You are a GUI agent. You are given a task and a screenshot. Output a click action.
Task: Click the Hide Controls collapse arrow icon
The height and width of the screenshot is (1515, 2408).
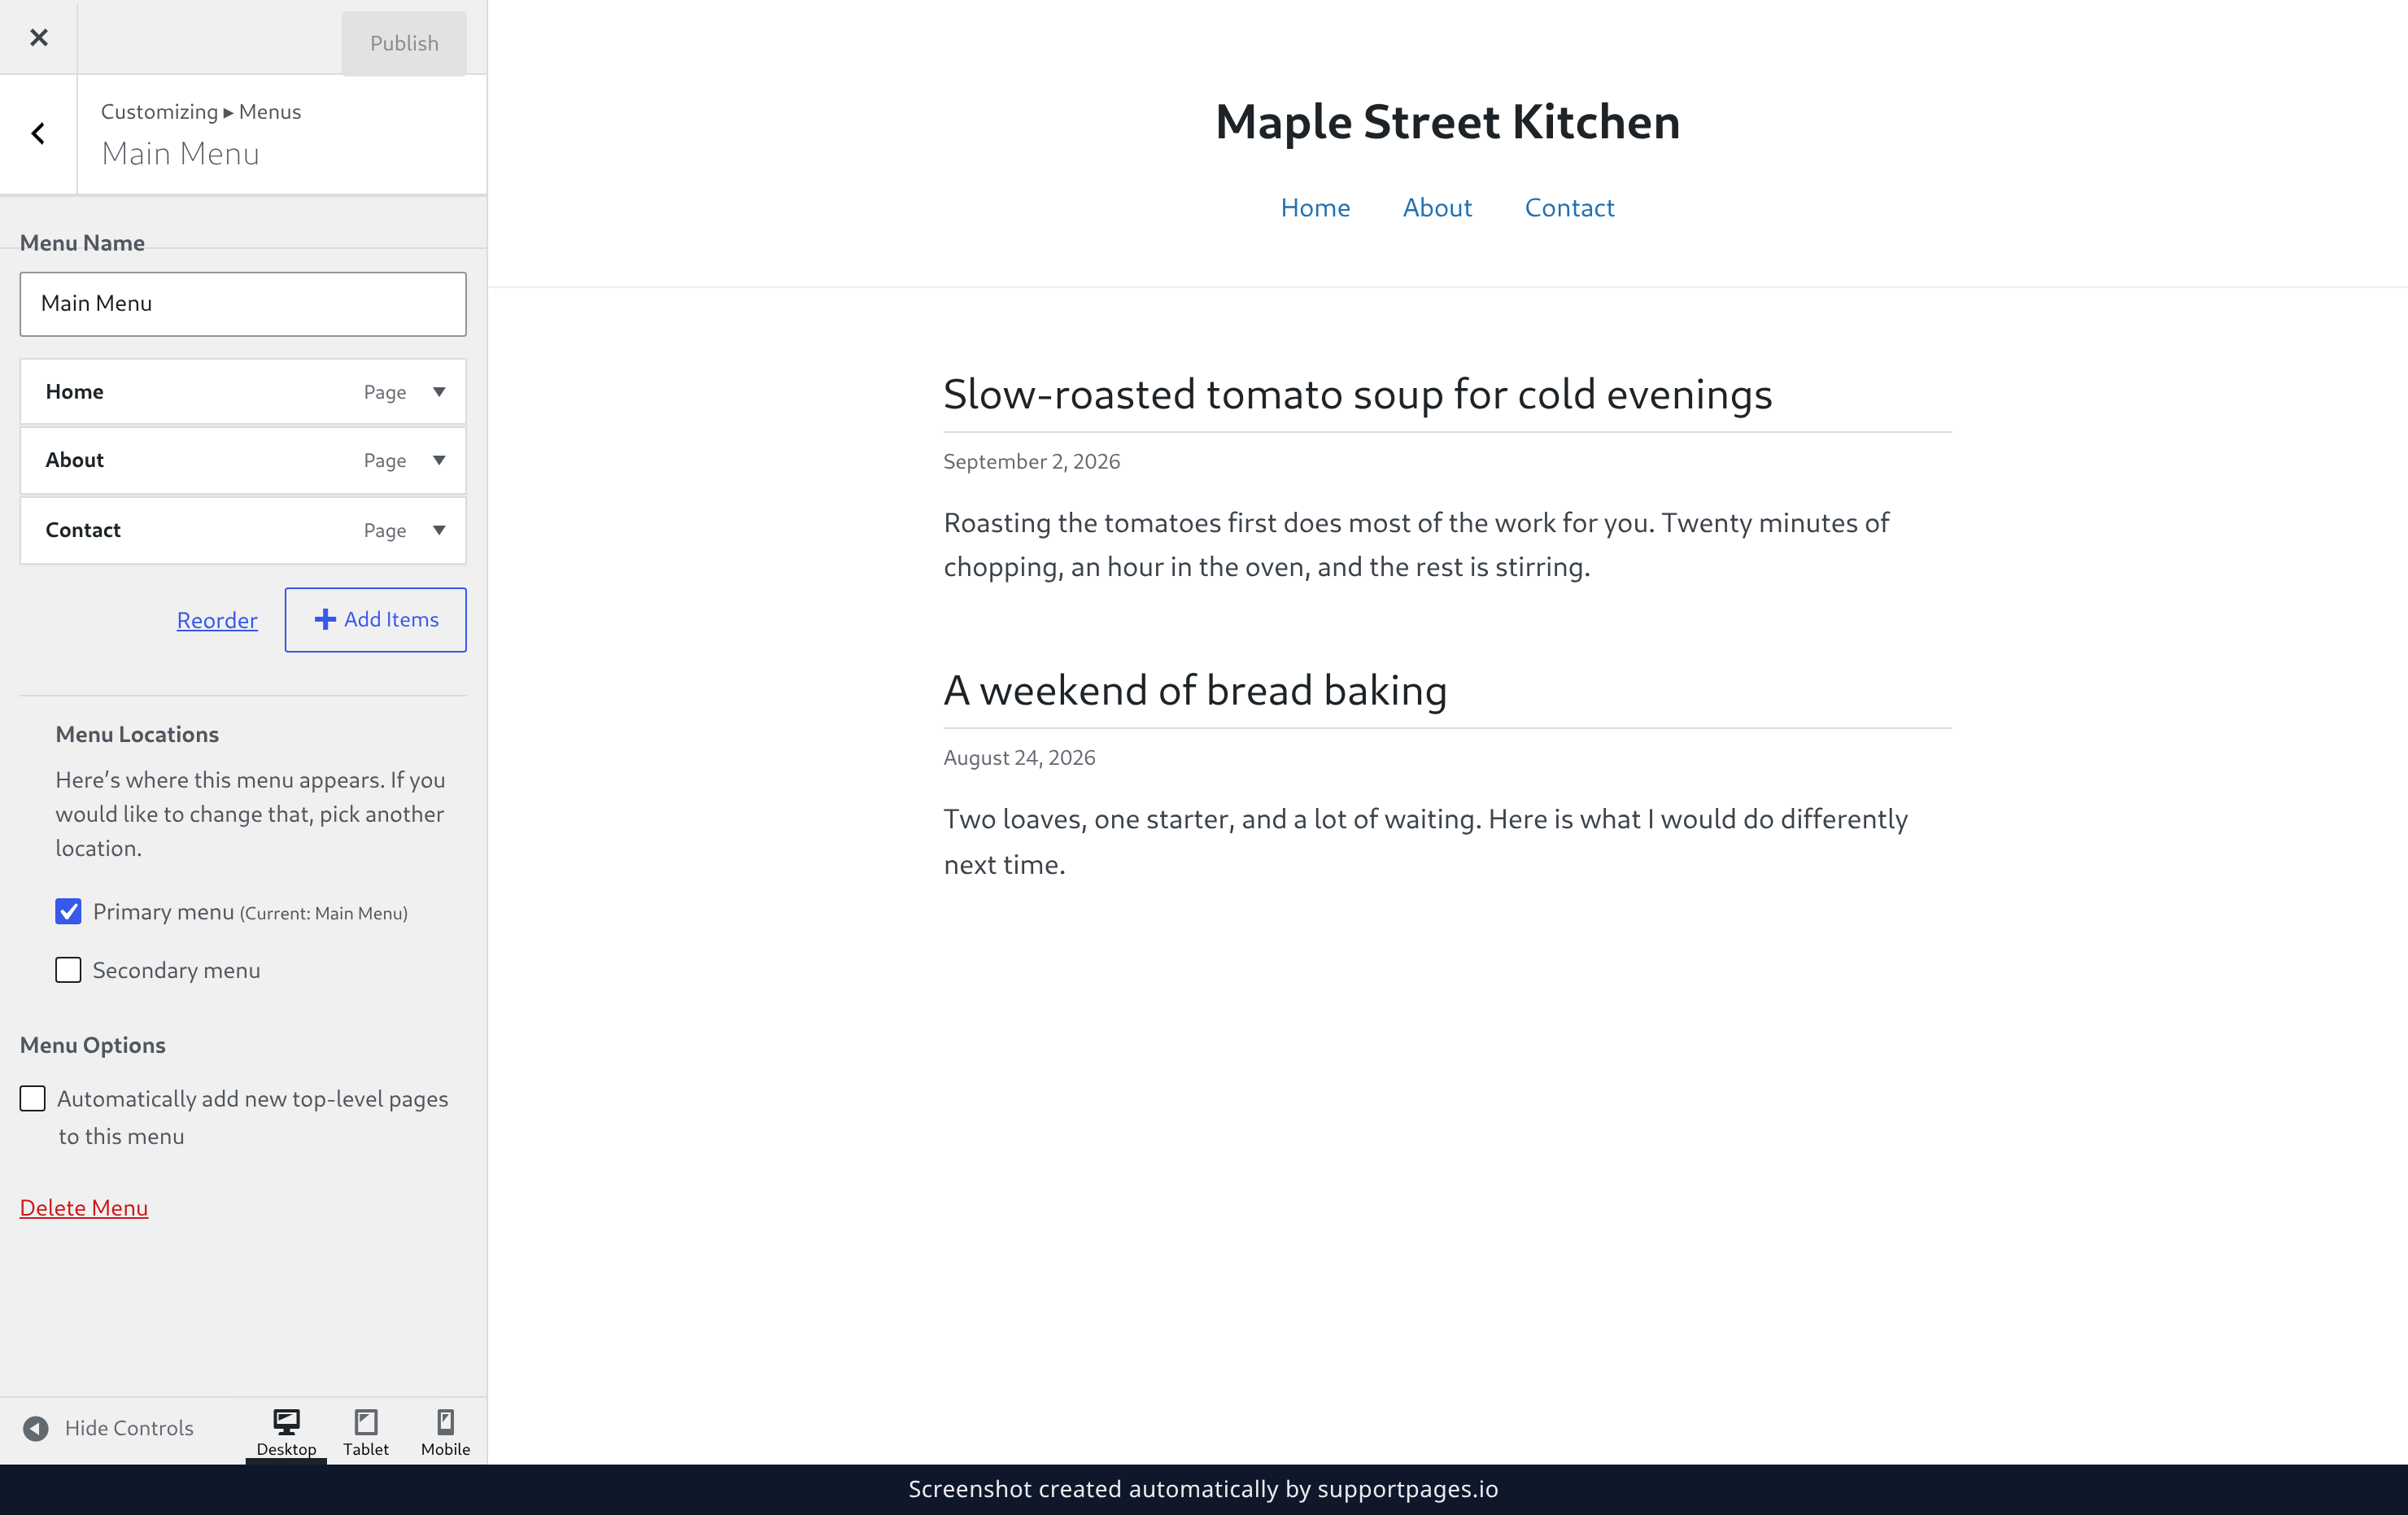[36, 1428]
